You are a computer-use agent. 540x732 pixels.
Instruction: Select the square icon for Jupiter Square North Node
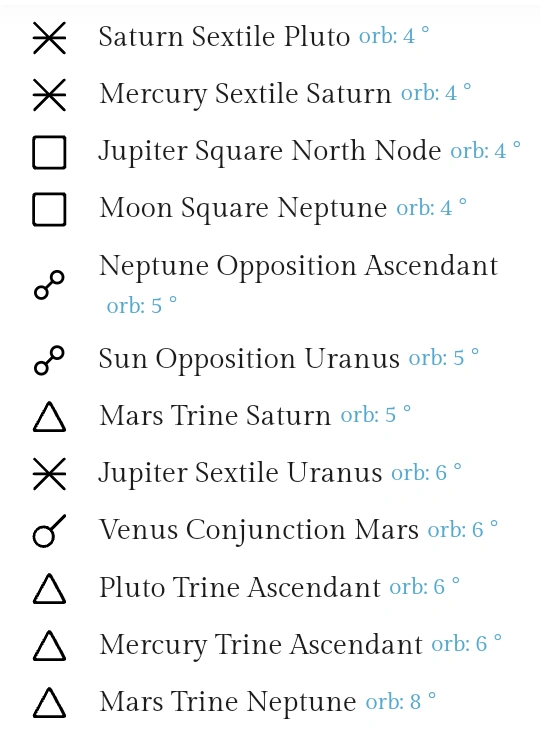tap(49, 152)
